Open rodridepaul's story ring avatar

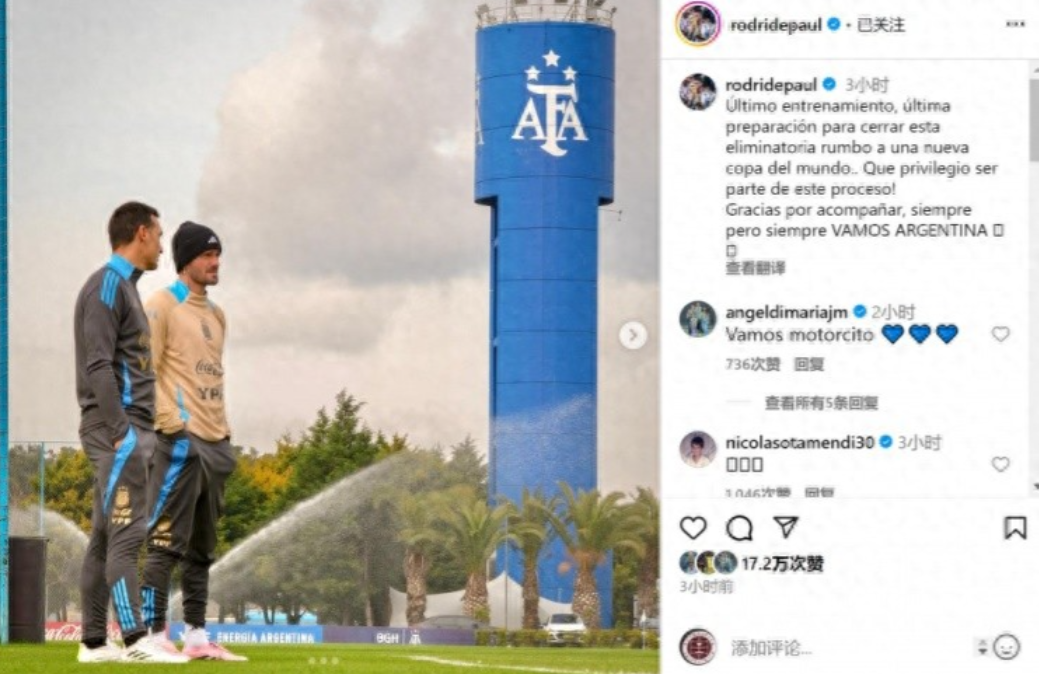click(698, 25)
